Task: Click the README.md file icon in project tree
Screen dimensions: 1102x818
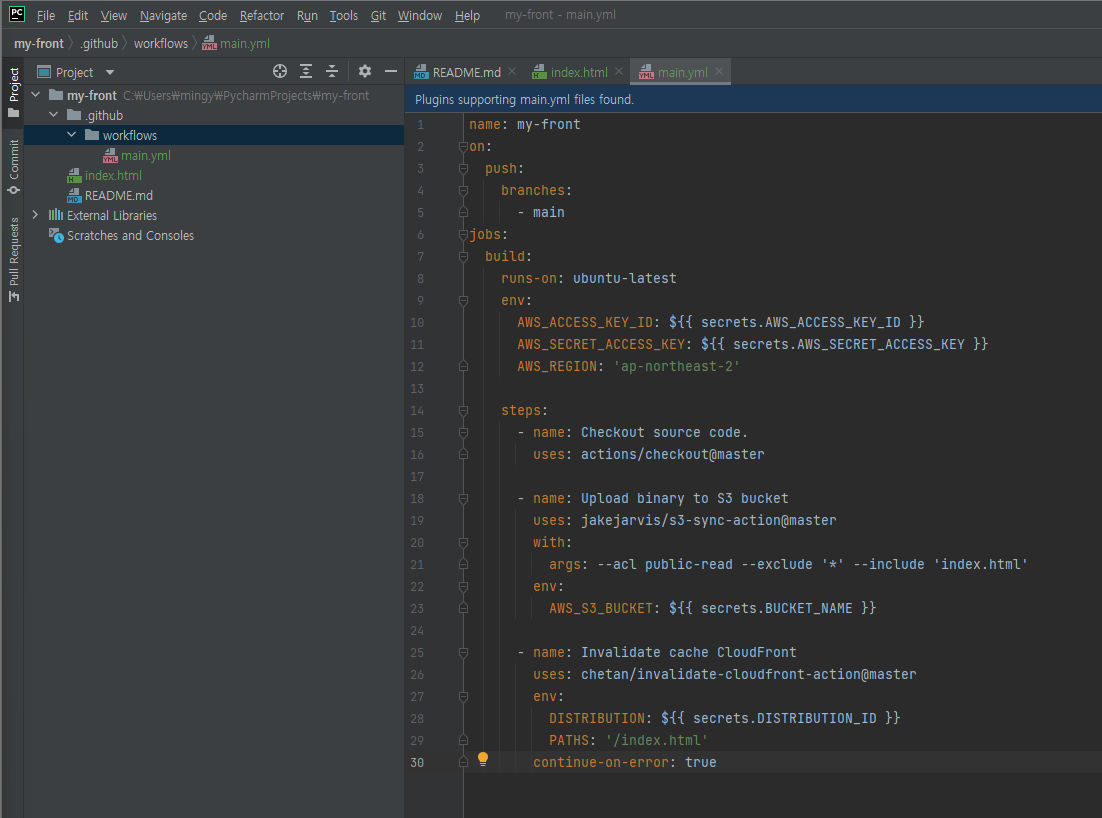Action: [74, 195]
